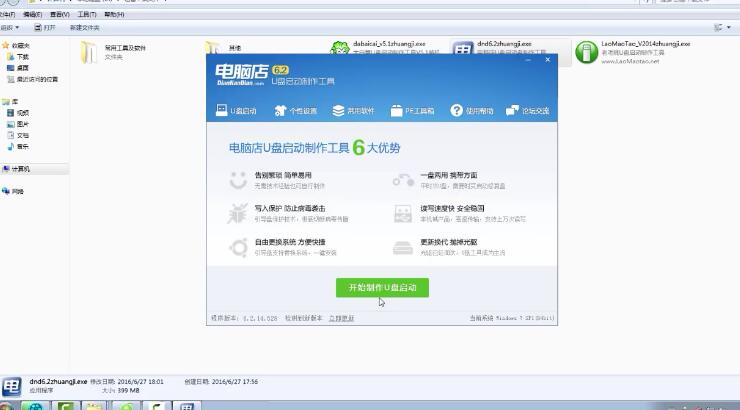
Task: Select the 常用工具及软件 folder in Explorer
Action: (113, 52)
